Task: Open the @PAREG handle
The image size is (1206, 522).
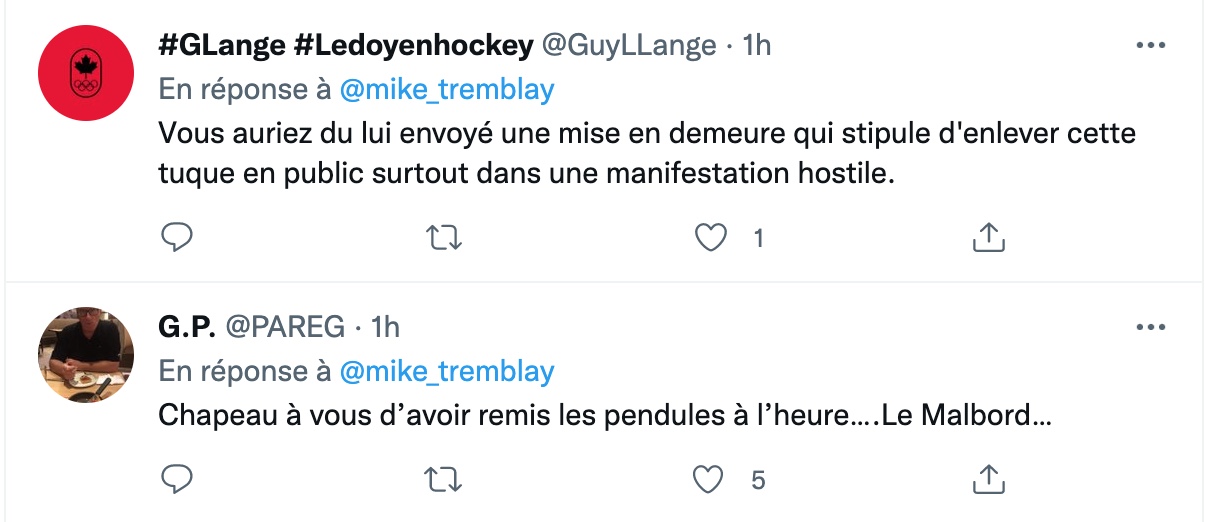Action: 285,326
